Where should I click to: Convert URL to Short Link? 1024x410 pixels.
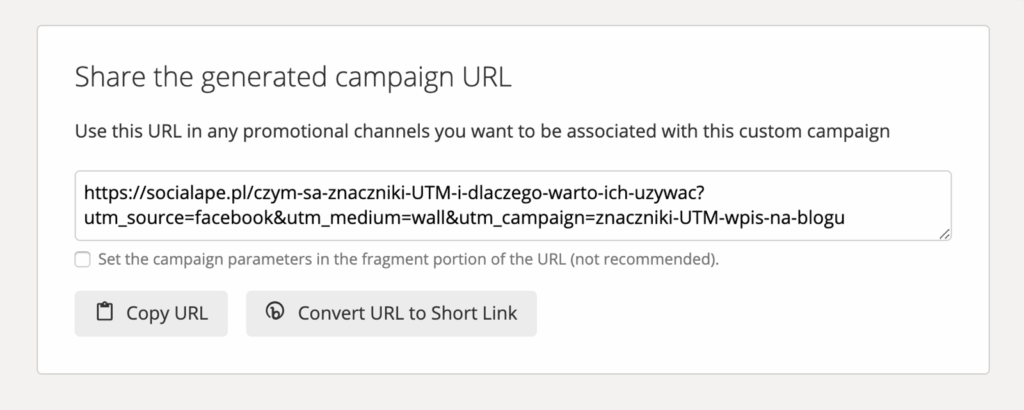tap(391, 313)
